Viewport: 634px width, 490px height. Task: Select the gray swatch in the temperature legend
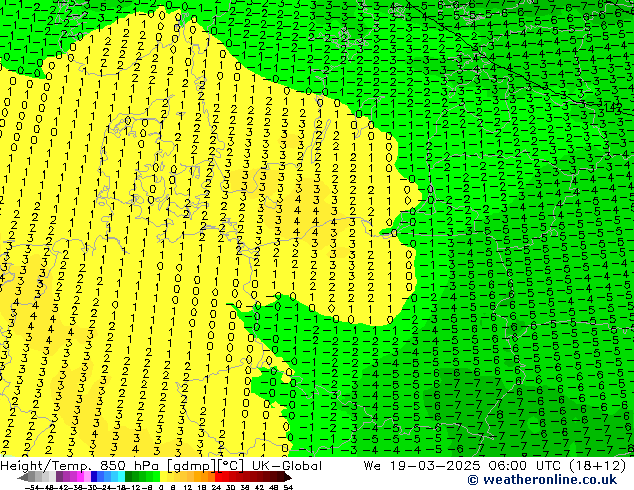coord(32,477)
